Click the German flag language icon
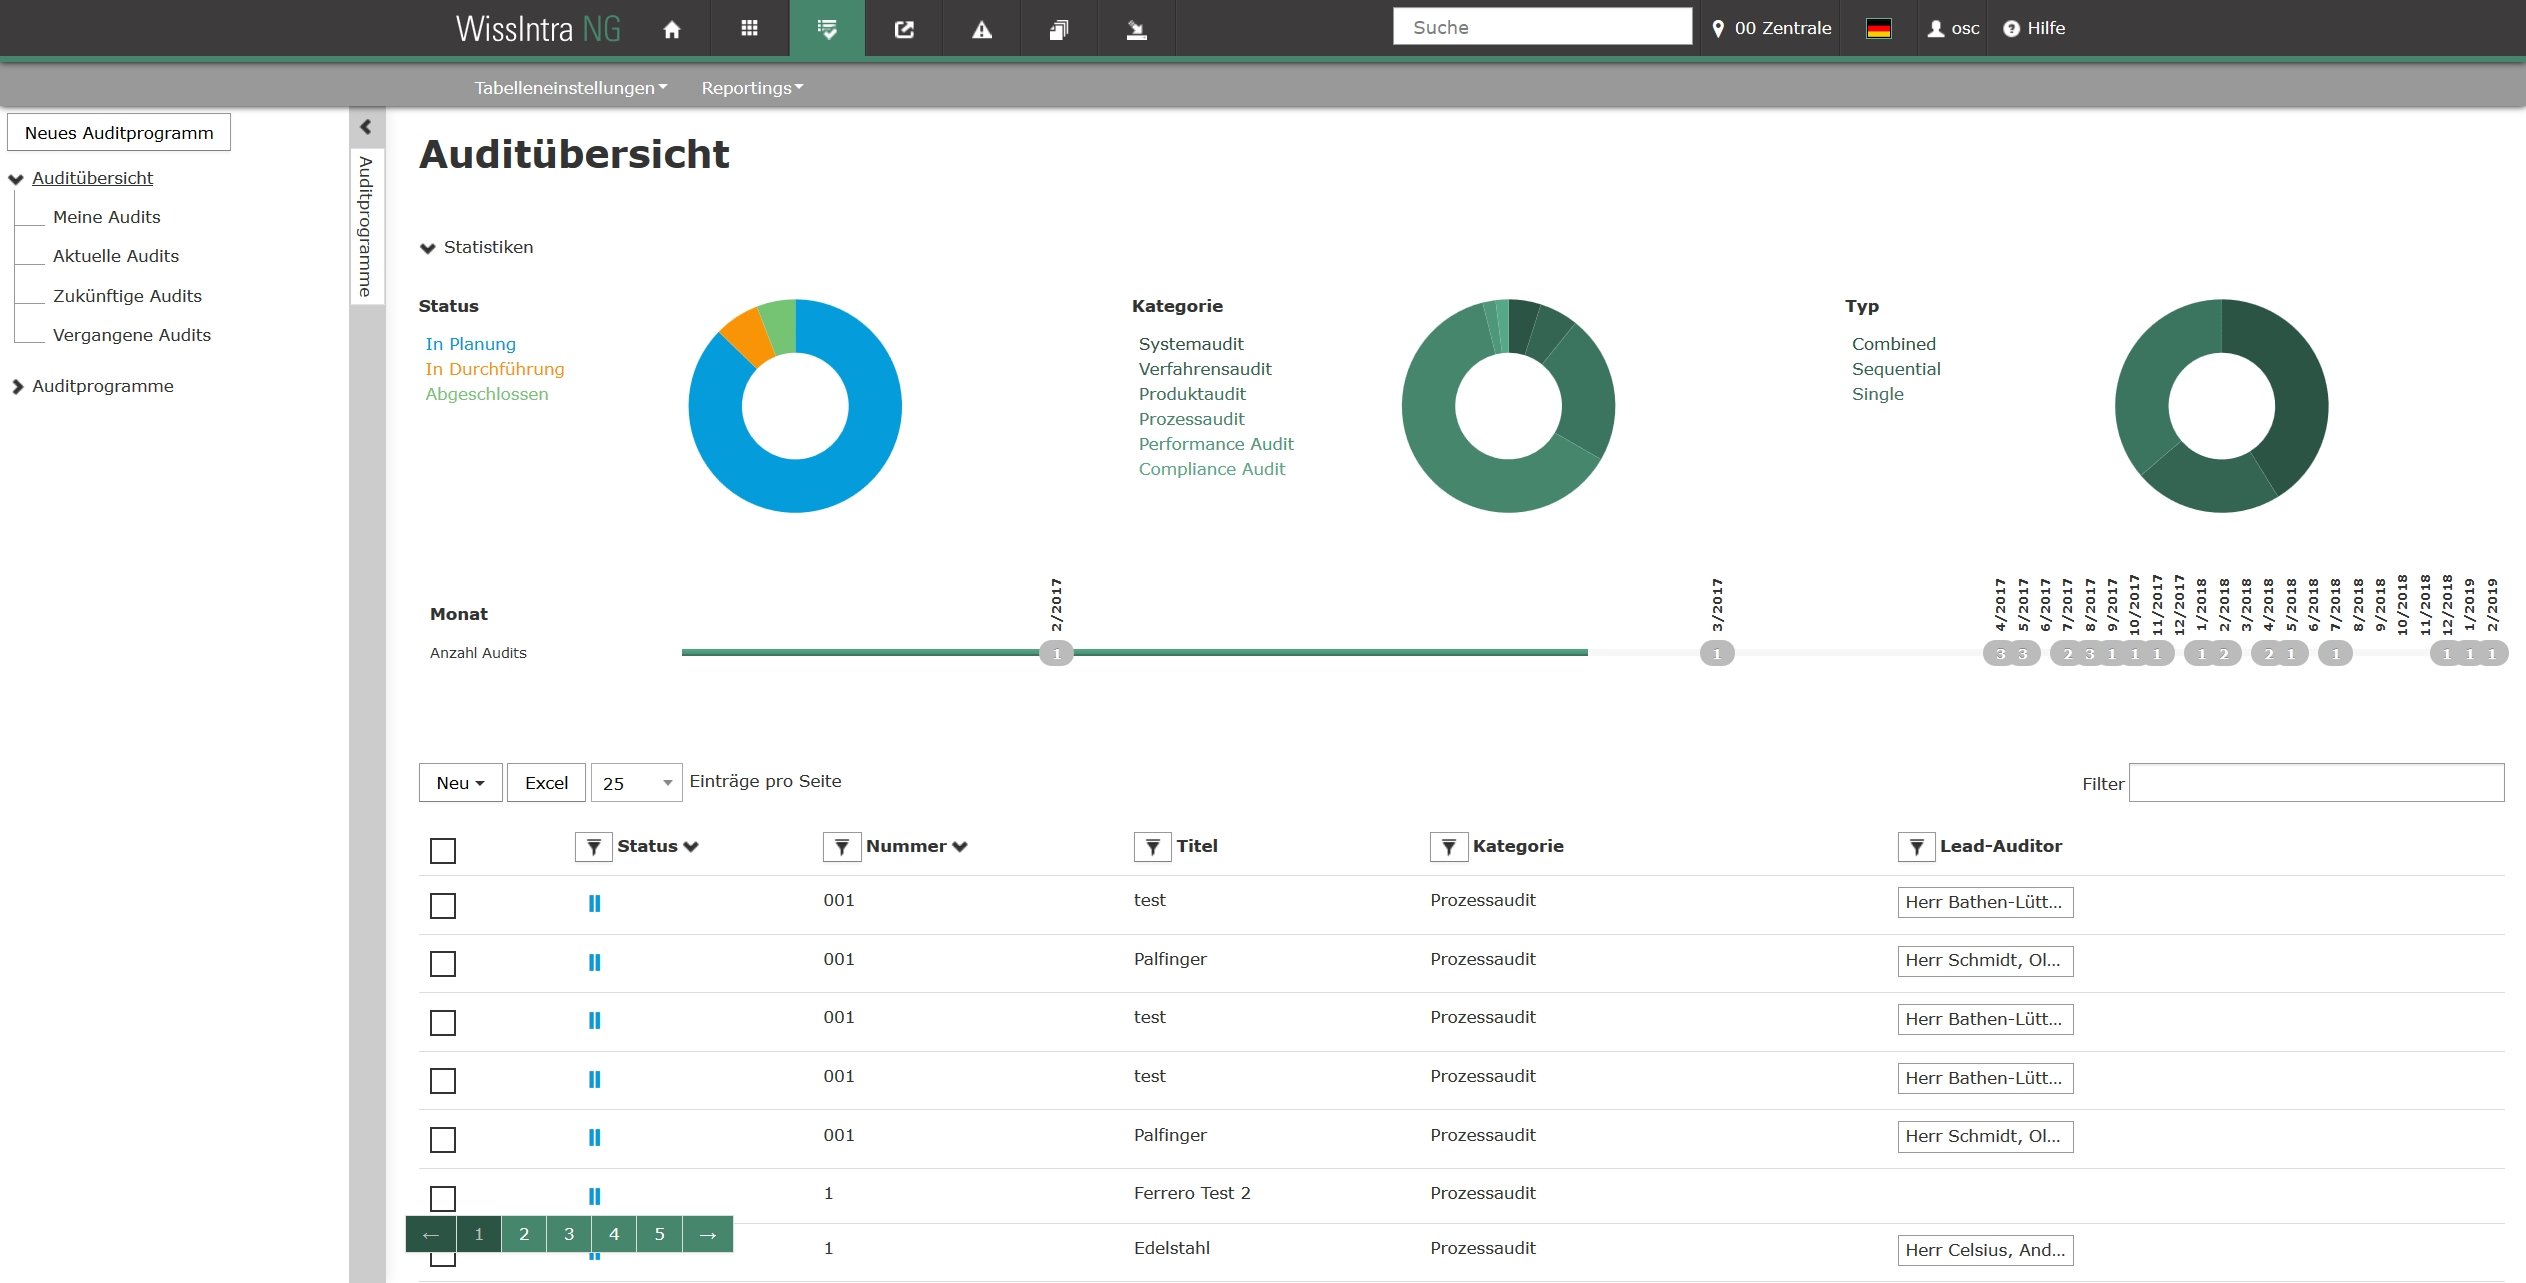This screenshot has width=2526, height=1283. tap(1878, 29)
